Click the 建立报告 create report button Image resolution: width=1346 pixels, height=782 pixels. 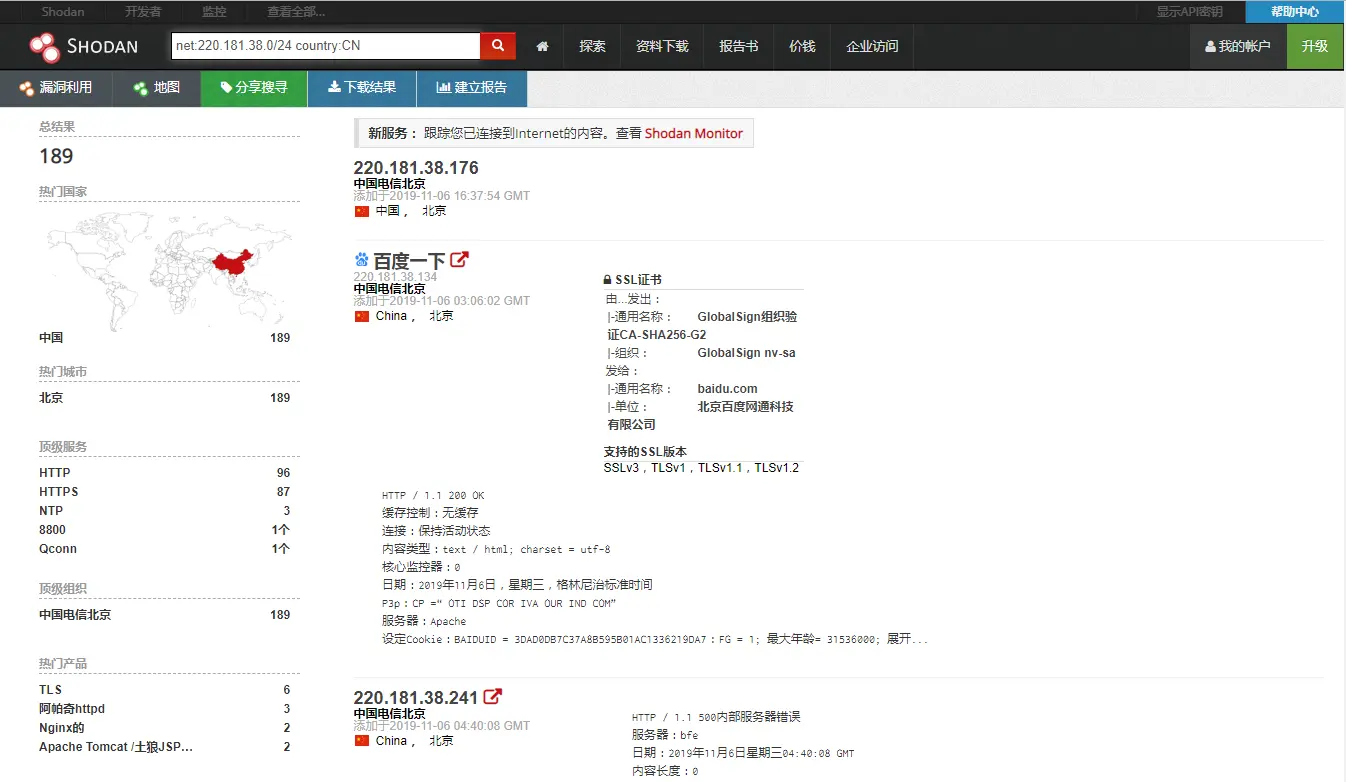(472, 88)
